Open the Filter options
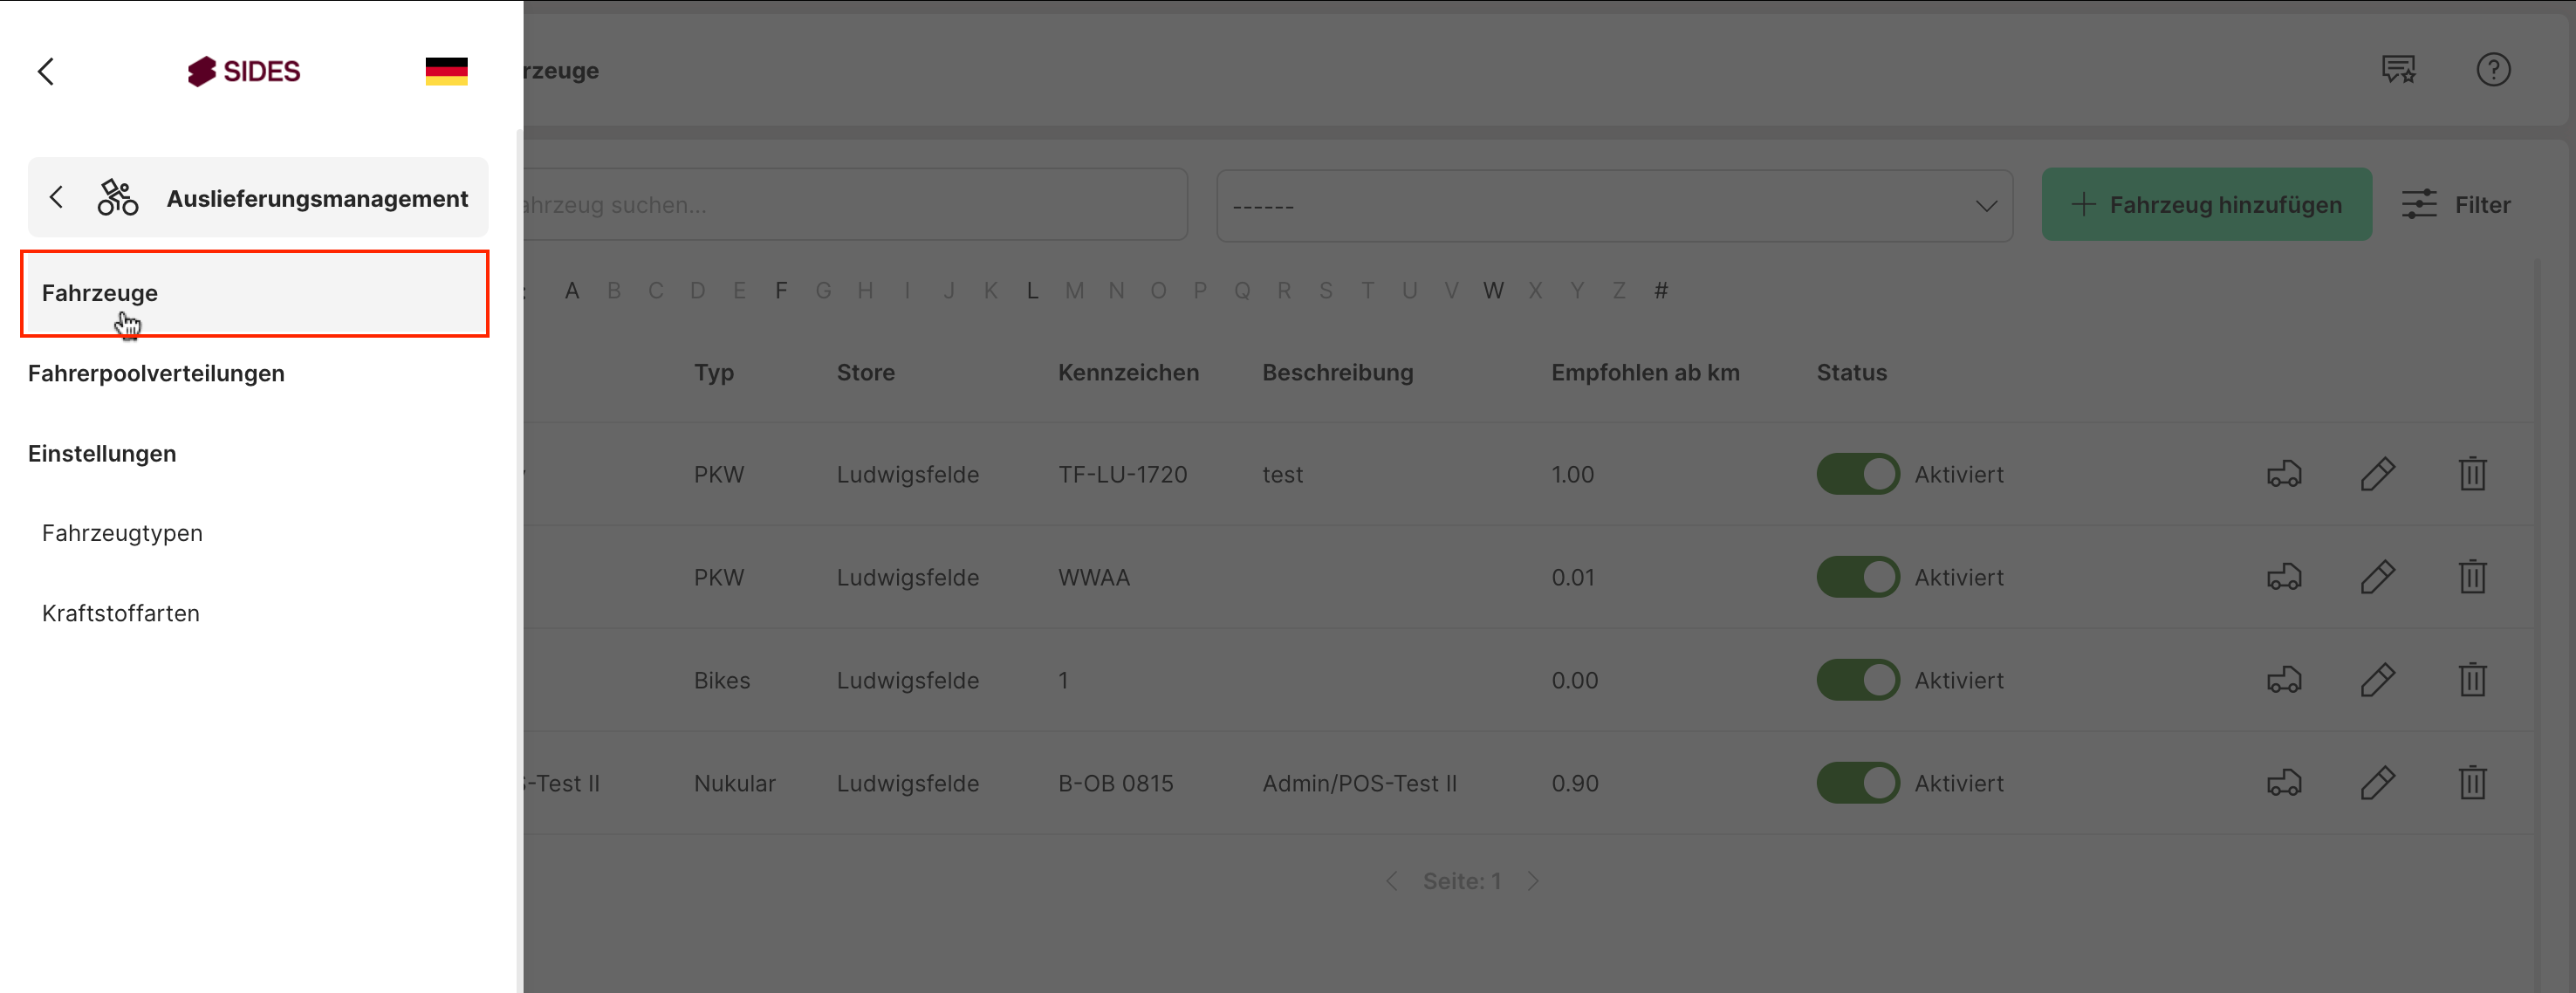 (x=2456, y=205)
